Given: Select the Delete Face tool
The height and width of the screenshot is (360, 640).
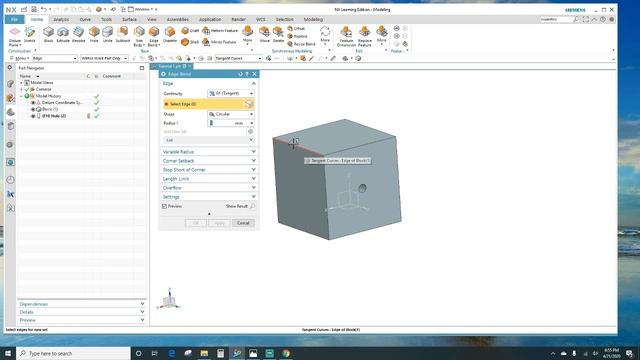Looking at the screenshot, I should pos(278,35).
